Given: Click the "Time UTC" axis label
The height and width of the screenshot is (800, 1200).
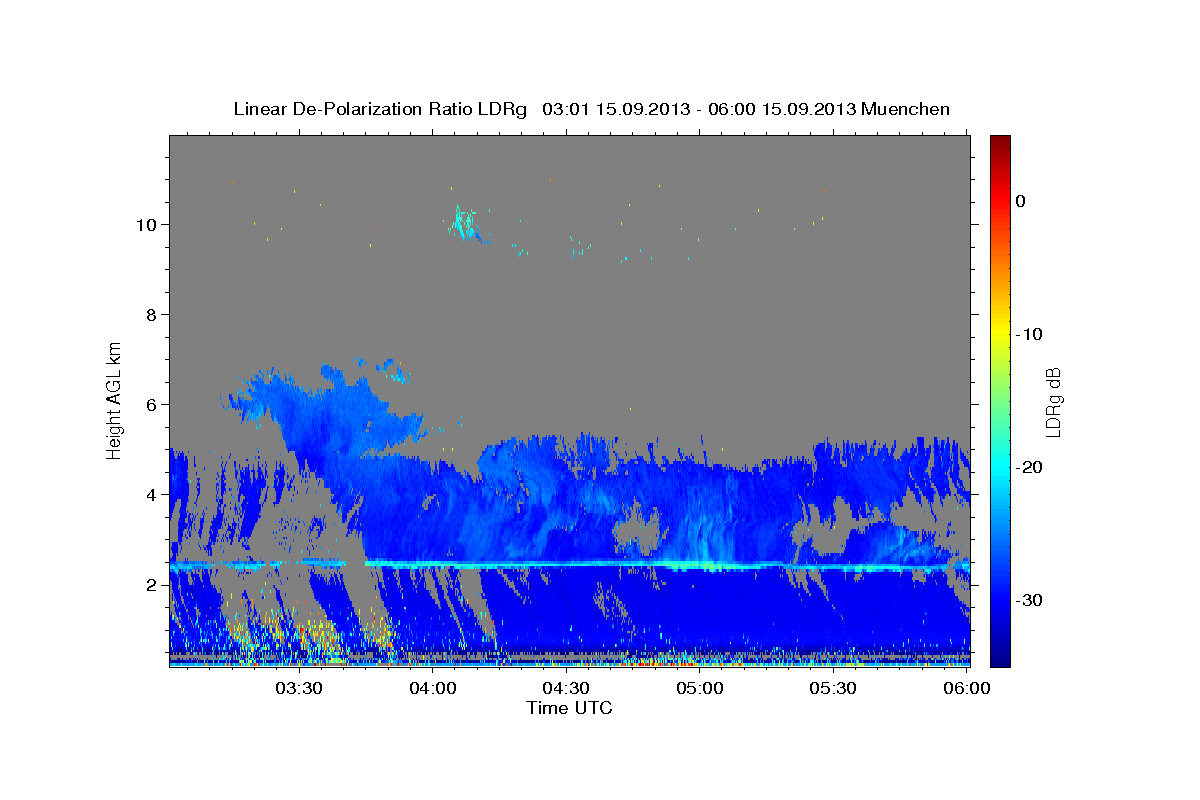Looking at the screenshot, I should [569, 708].
